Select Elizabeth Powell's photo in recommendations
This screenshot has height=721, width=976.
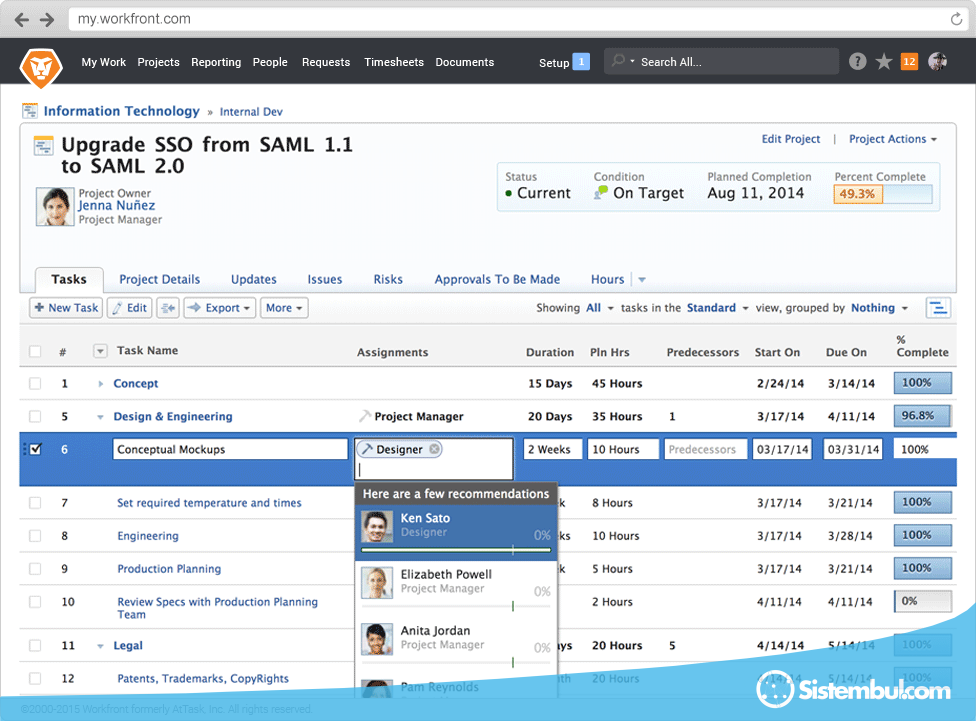[x=377, y=583]
